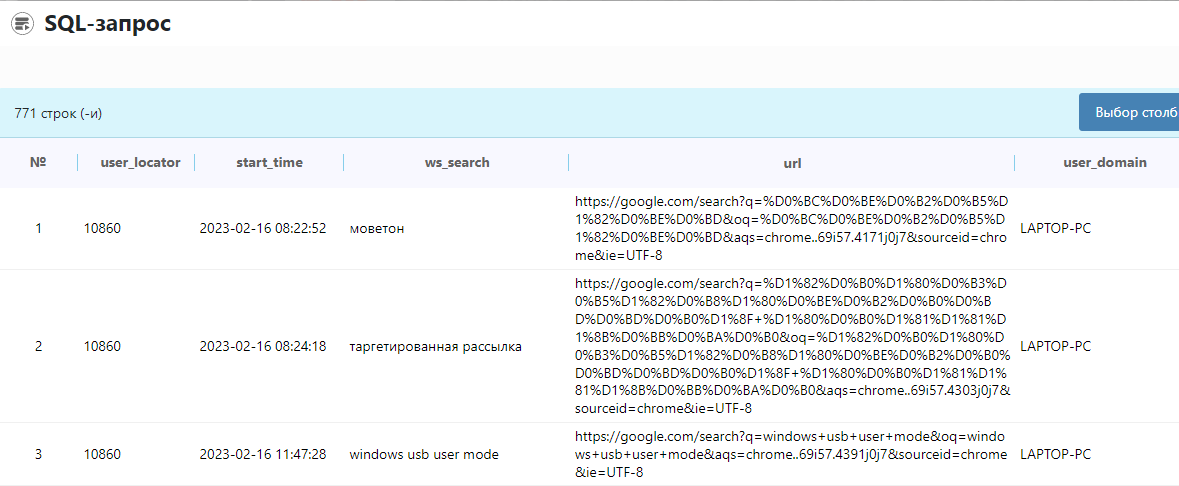Click the ws_search column header
This screenshot has width=1179, height=486.
[x=457, y=162]
